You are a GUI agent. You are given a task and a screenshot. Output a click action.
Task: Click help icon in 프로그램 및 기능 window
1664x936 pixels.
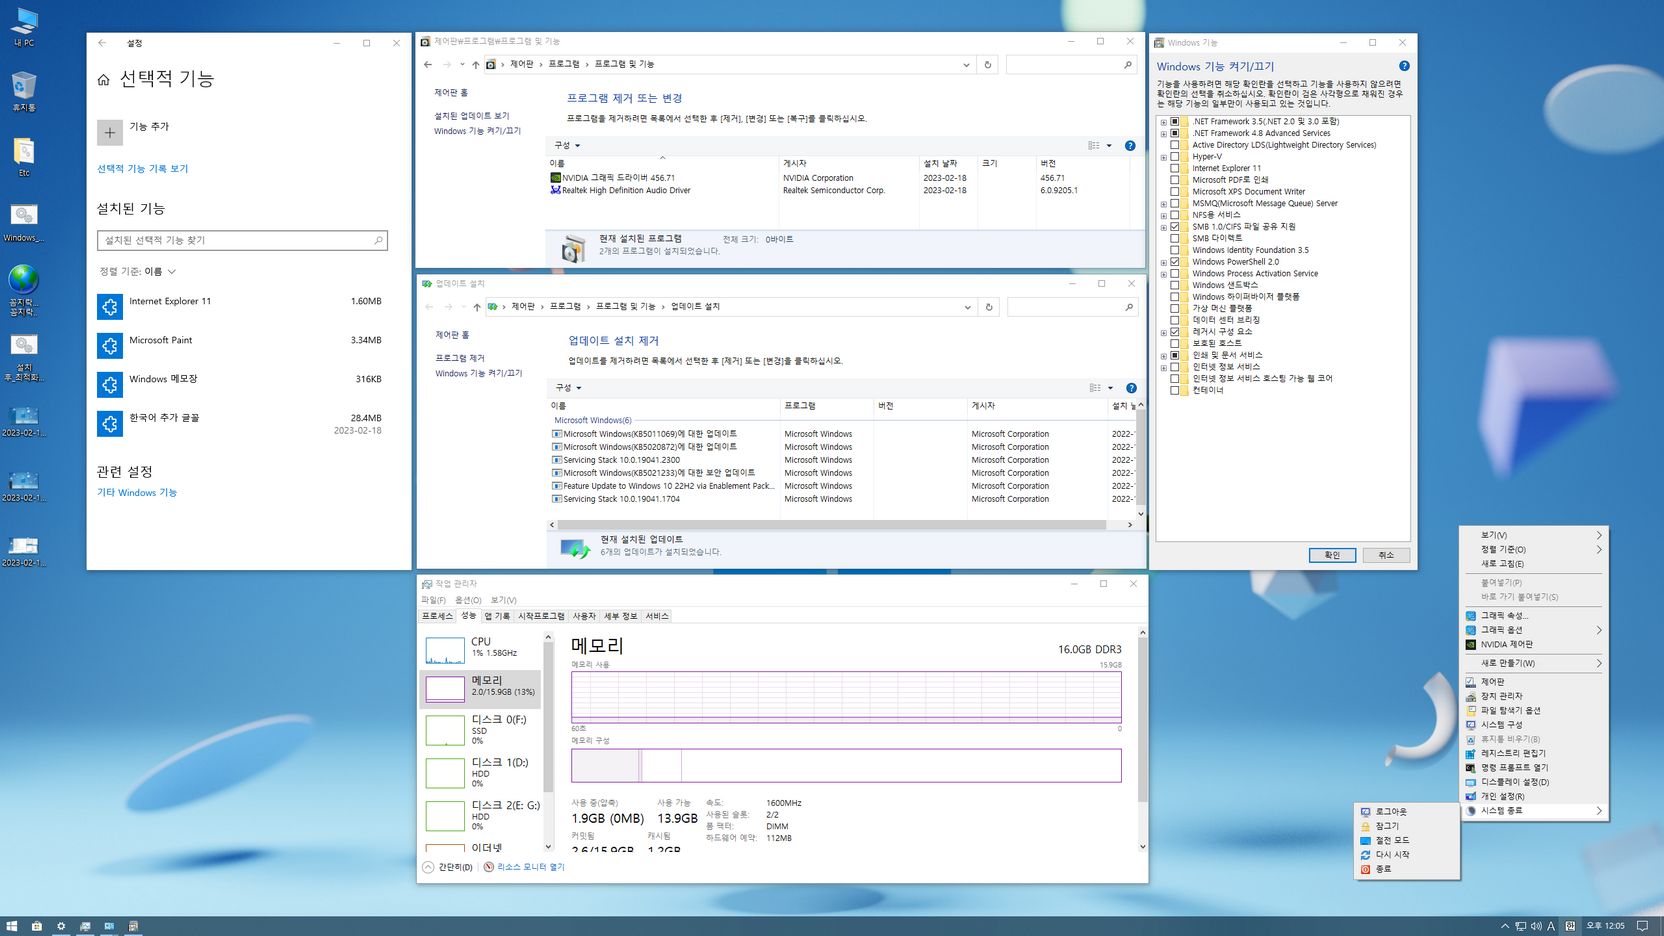pos(1130,145)
